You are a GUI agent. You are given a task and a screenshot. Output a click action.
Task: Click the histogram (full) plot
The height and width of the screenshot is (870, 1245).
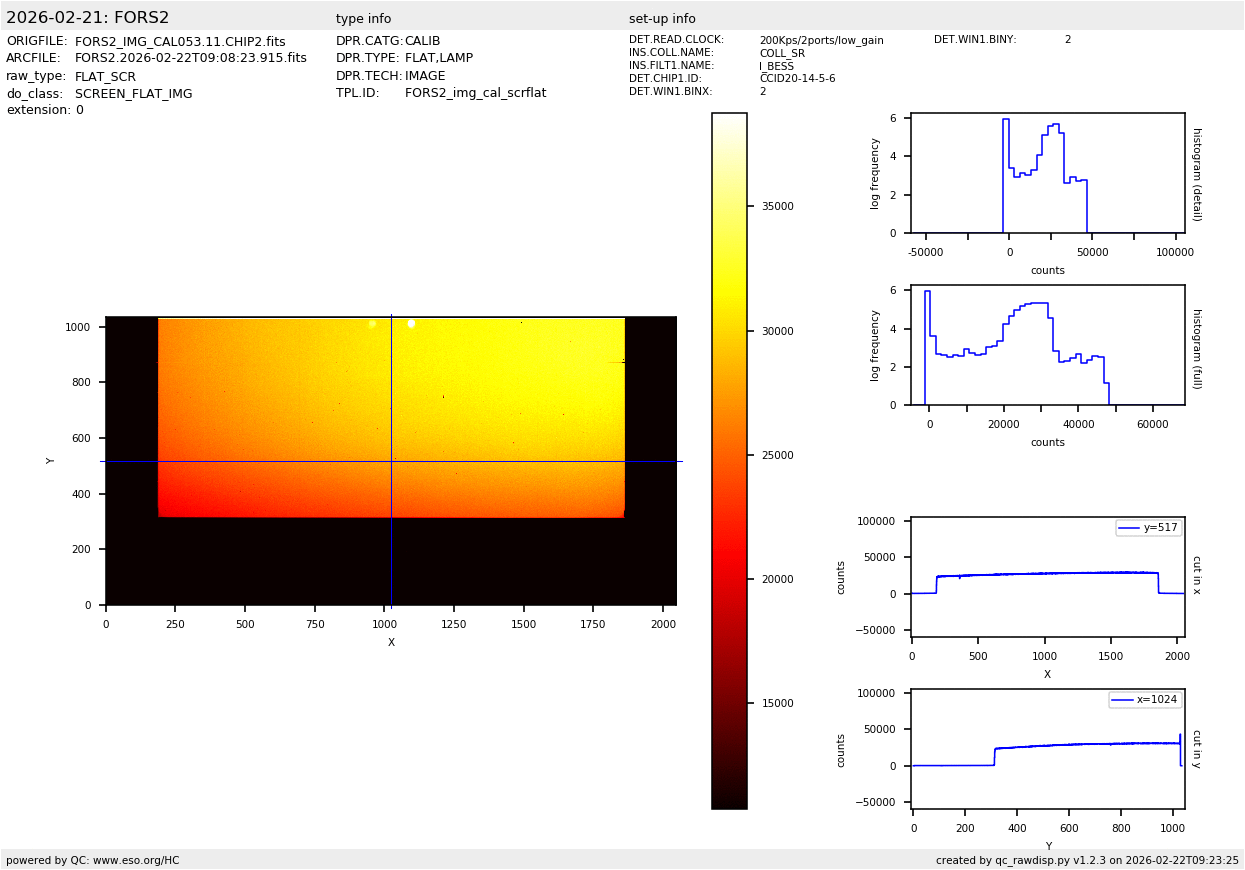pyautogui.click(x=1047, y=347)
